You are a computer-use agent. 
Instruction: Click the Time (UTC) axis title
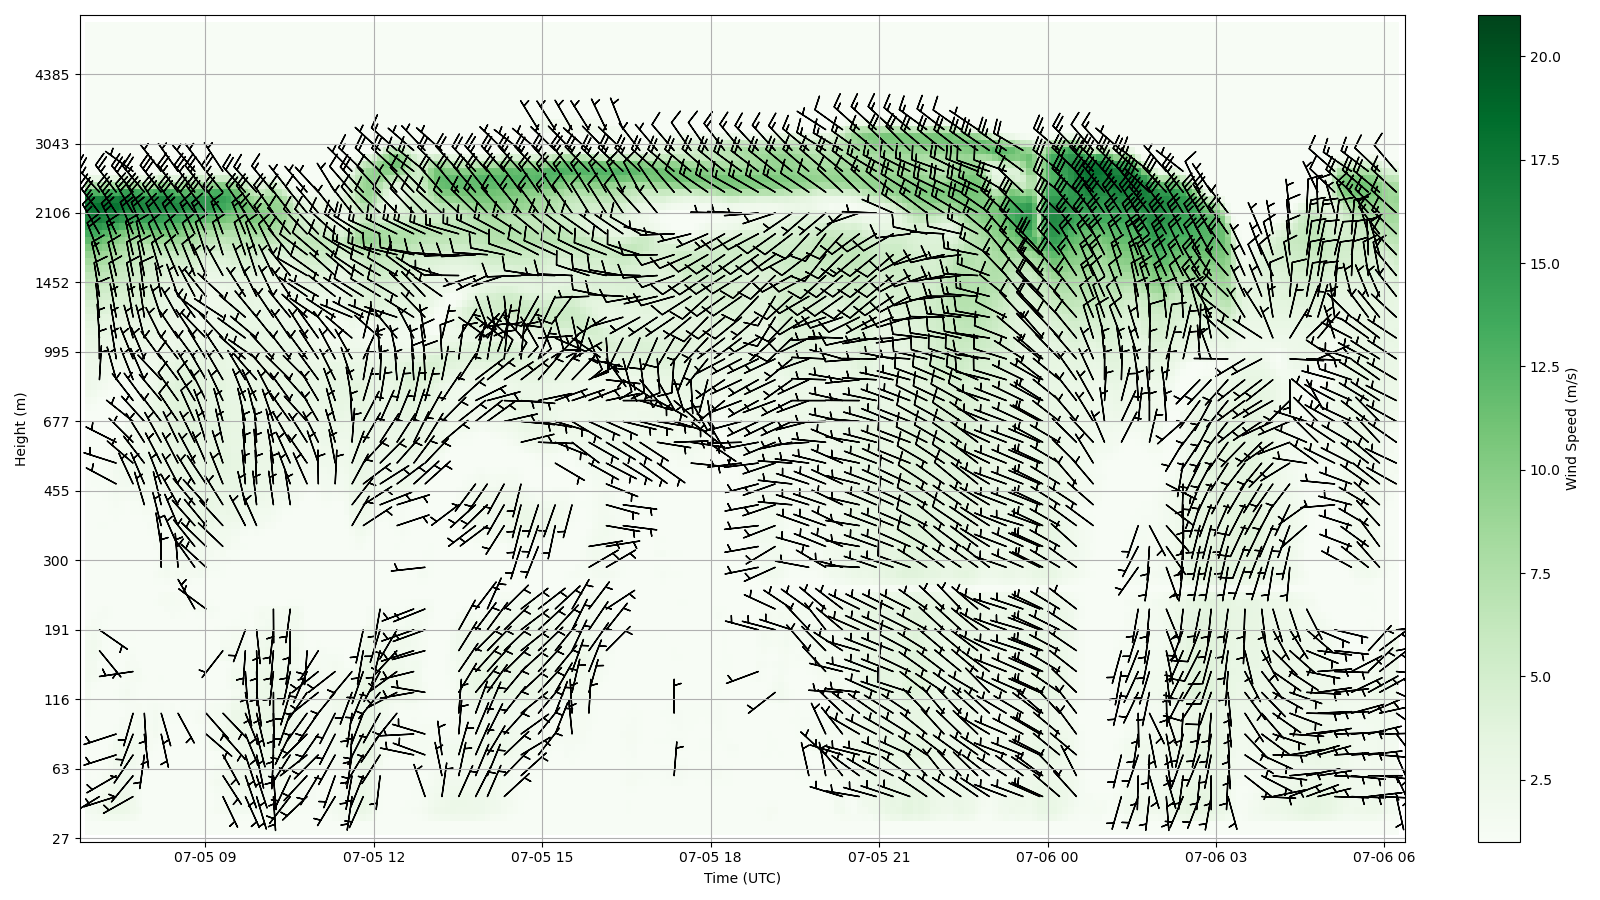tap(742, 878)
